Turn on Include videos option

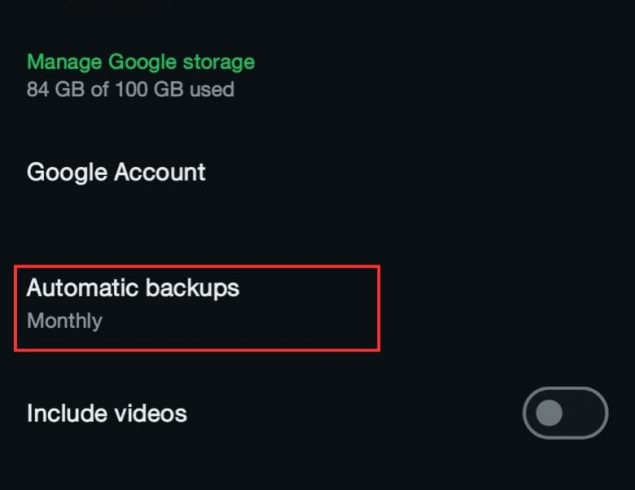click(565, 413)
